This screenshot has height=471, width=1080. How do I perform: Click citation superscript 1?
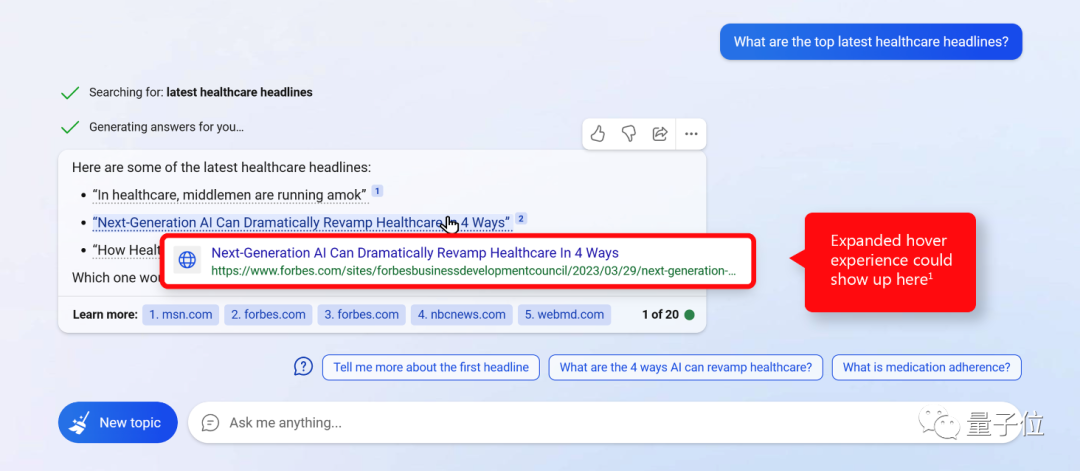(377, 191)
